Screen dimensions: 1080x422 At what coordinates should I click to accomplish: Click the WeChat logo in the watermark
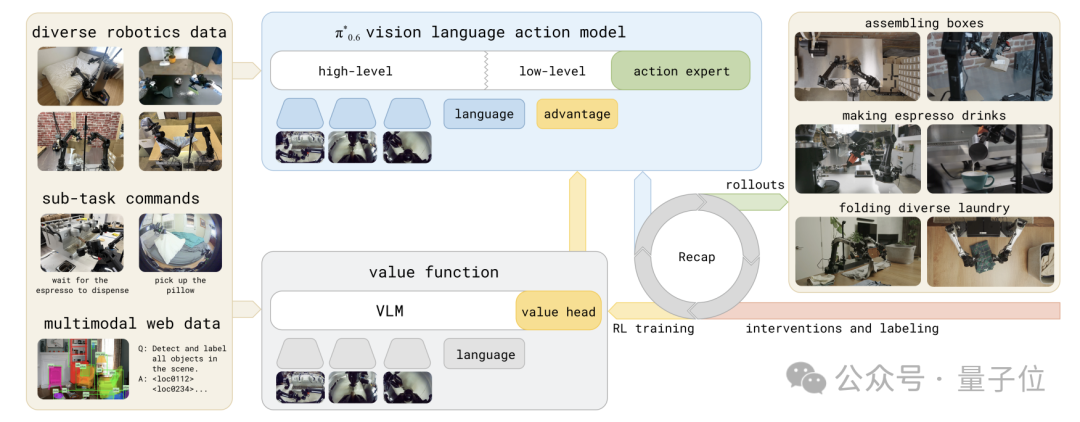pos(806,378)
